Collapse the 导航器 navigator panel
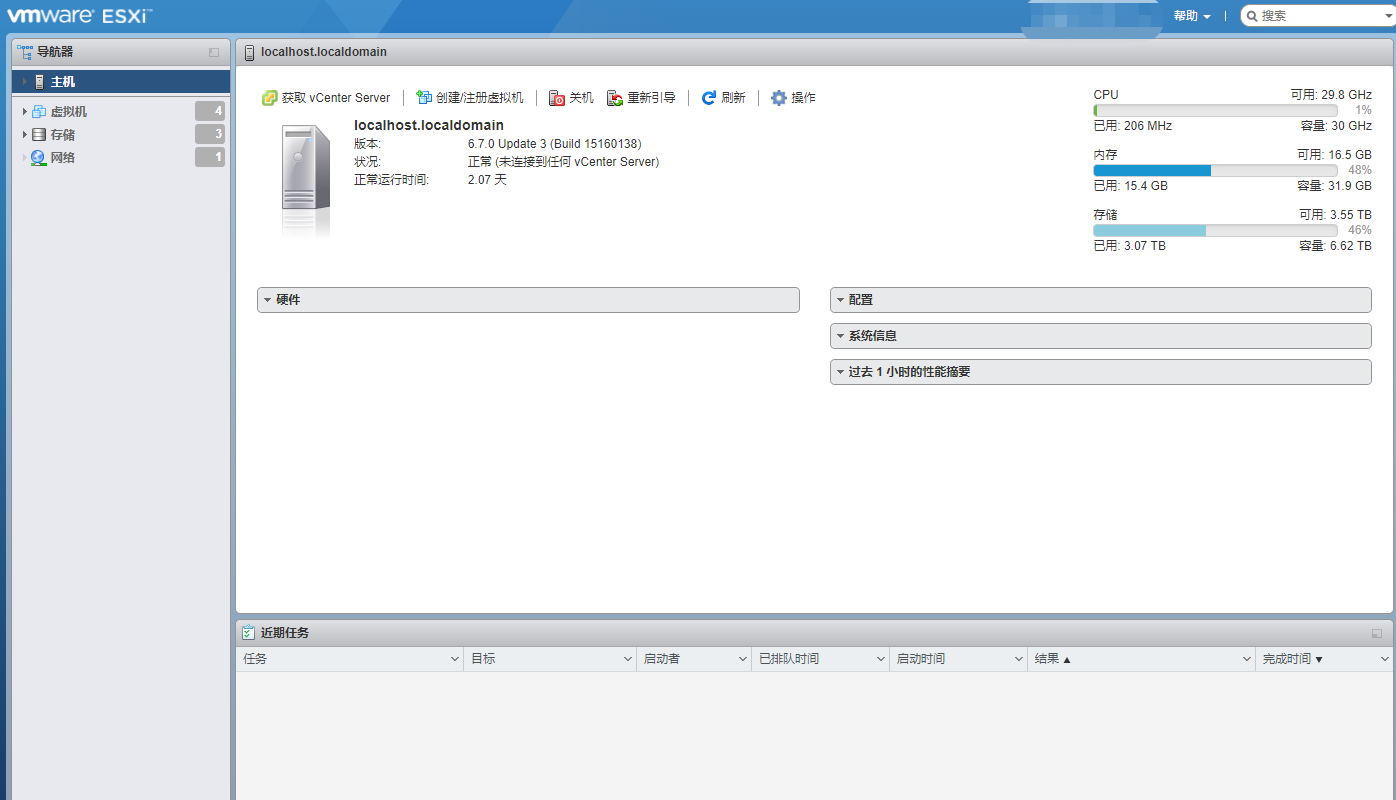This screenshot has width=1396, height=800. click(214, 52)
